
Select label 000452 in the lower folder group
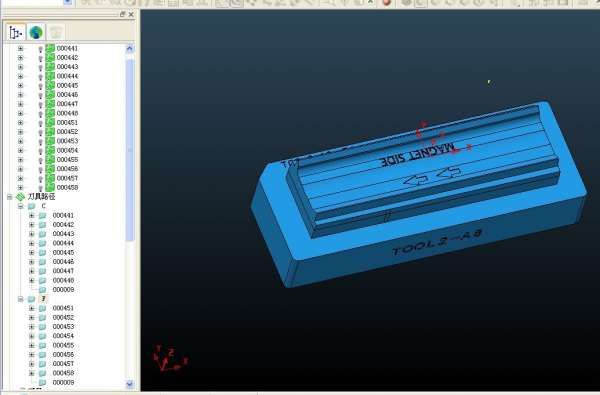tap(63, 318)
